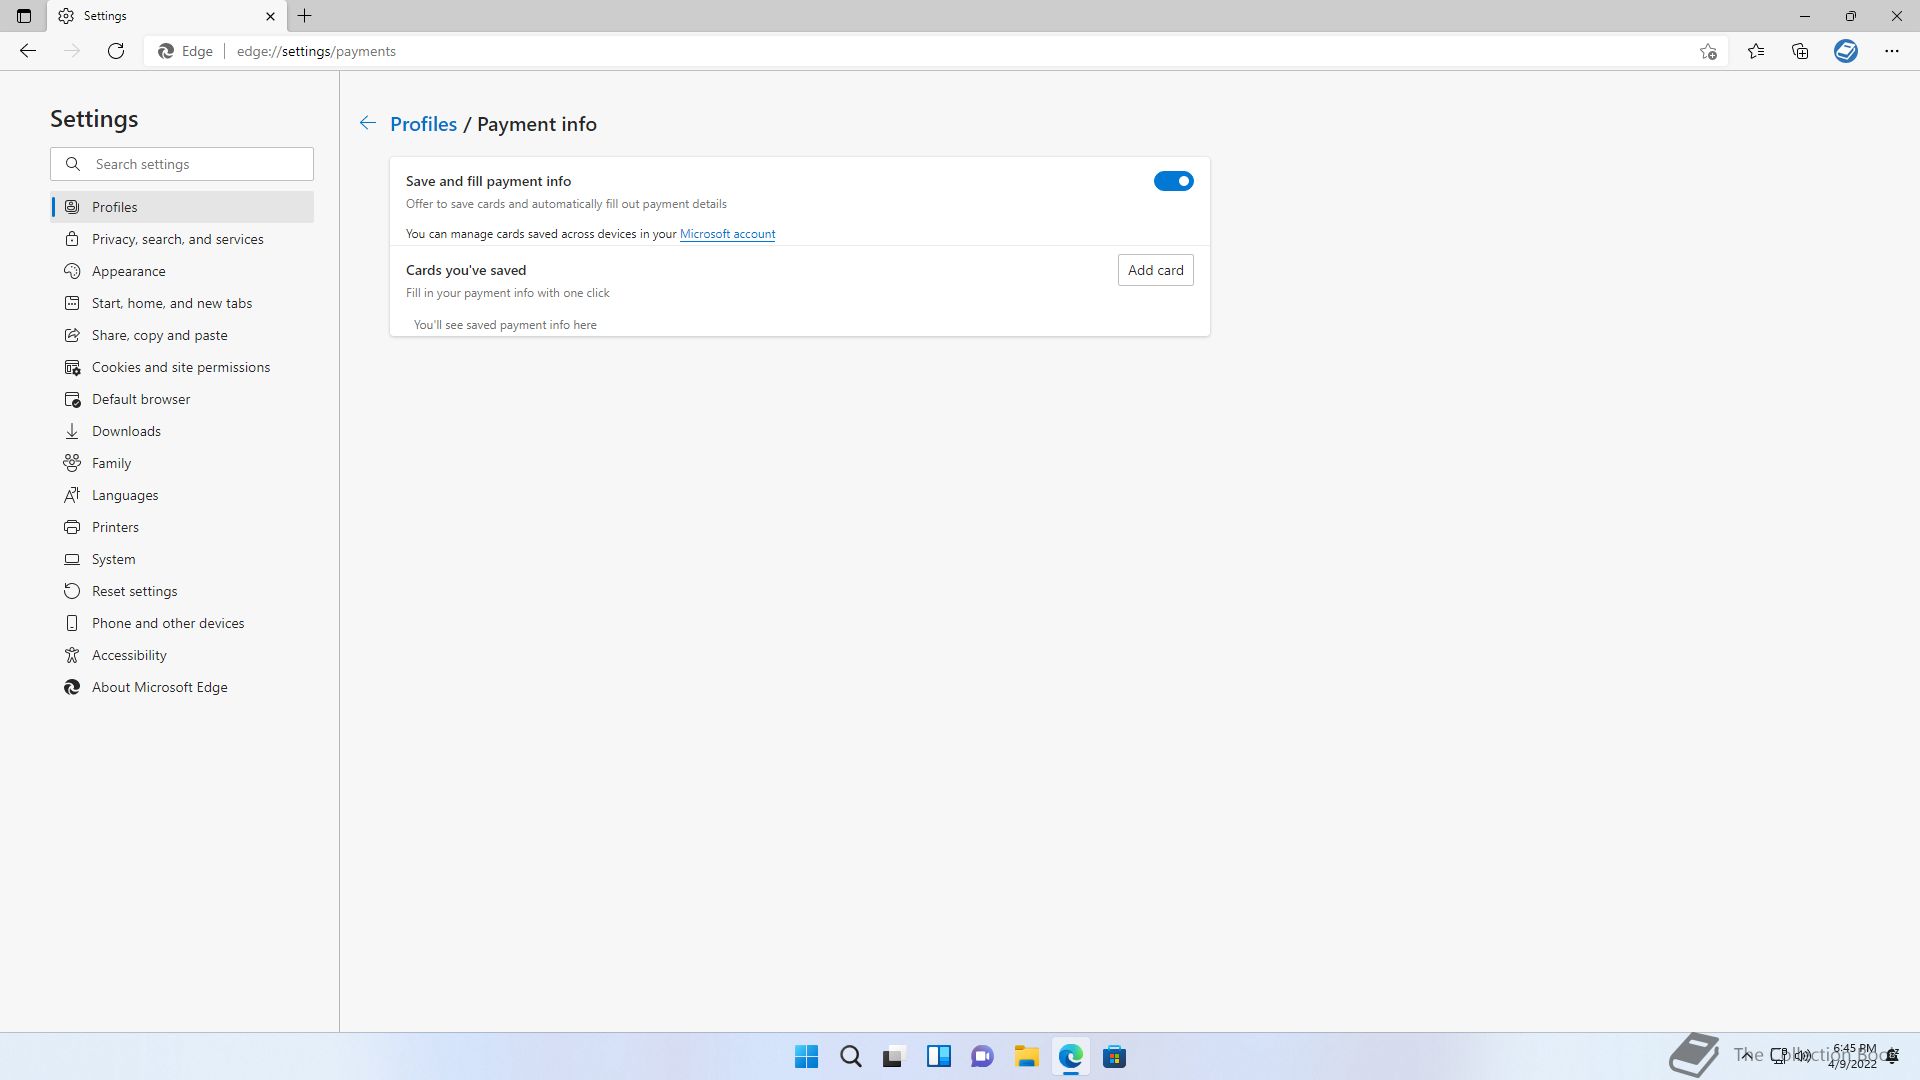The image size is (1920, 1080).
Task: Add this page to favorites star
Action: click(1708, 51)
